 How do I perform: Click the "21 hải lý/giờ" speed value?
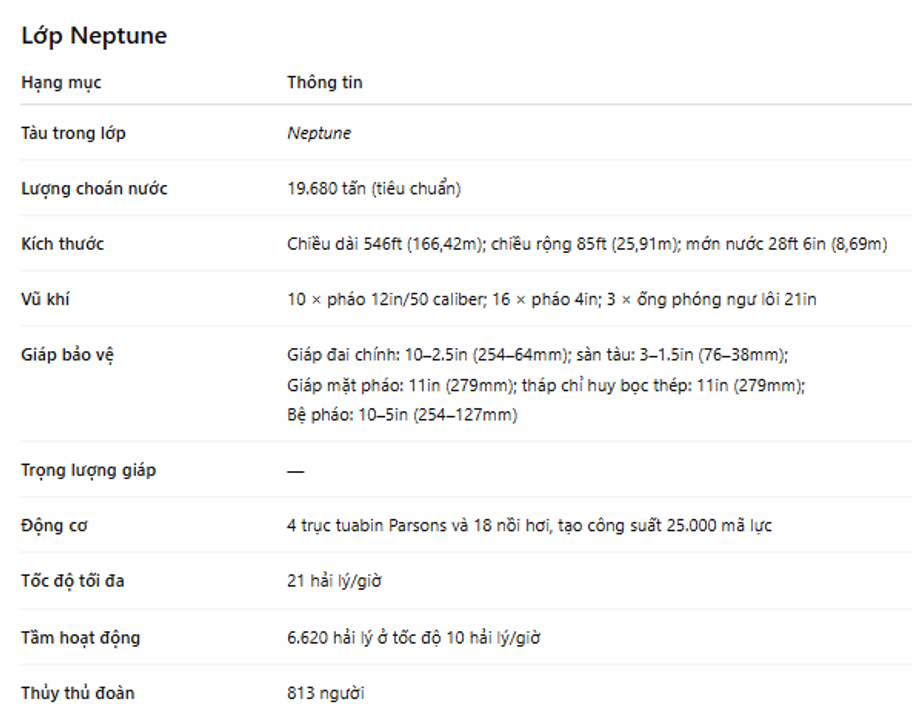[334, 580]
